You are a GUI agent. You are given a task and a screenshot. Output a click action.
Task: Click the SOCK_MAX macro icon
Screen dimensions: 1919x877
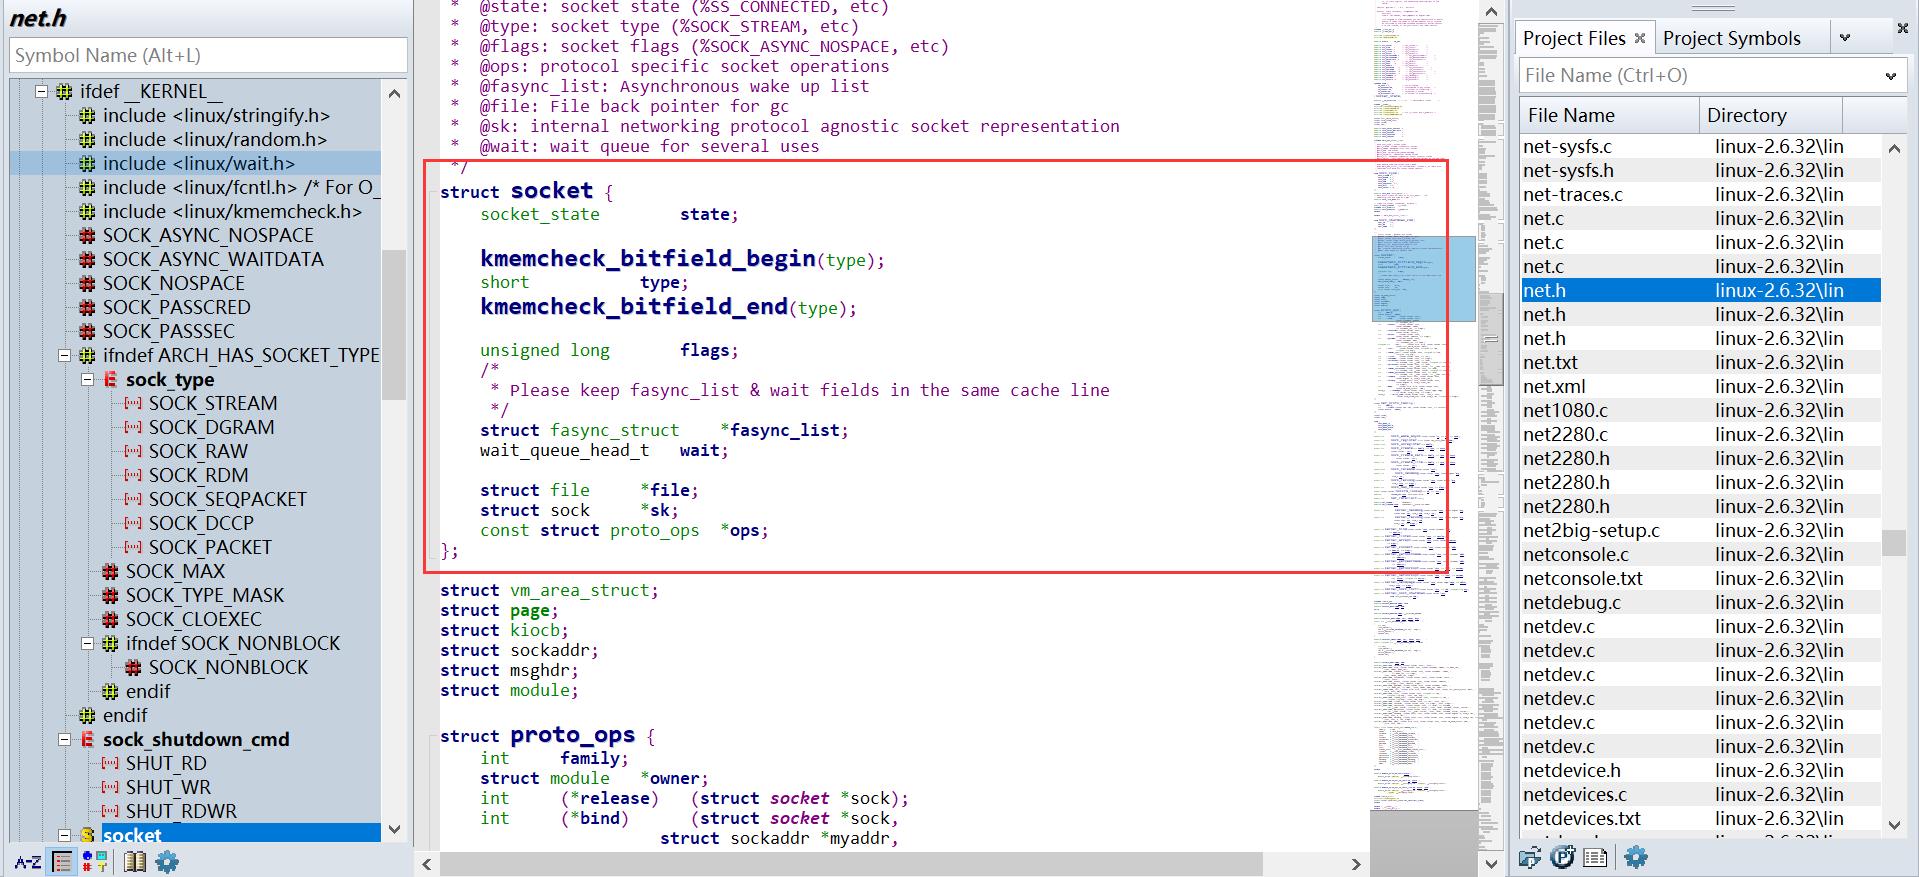click(x=110, y=571)
